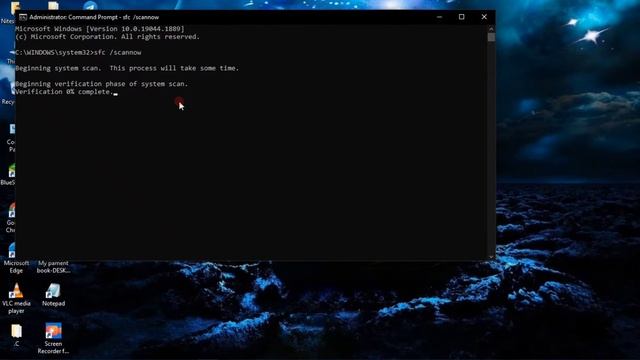
Task: Select the My parent book-DESK desktop item
Action: point(53,267)
